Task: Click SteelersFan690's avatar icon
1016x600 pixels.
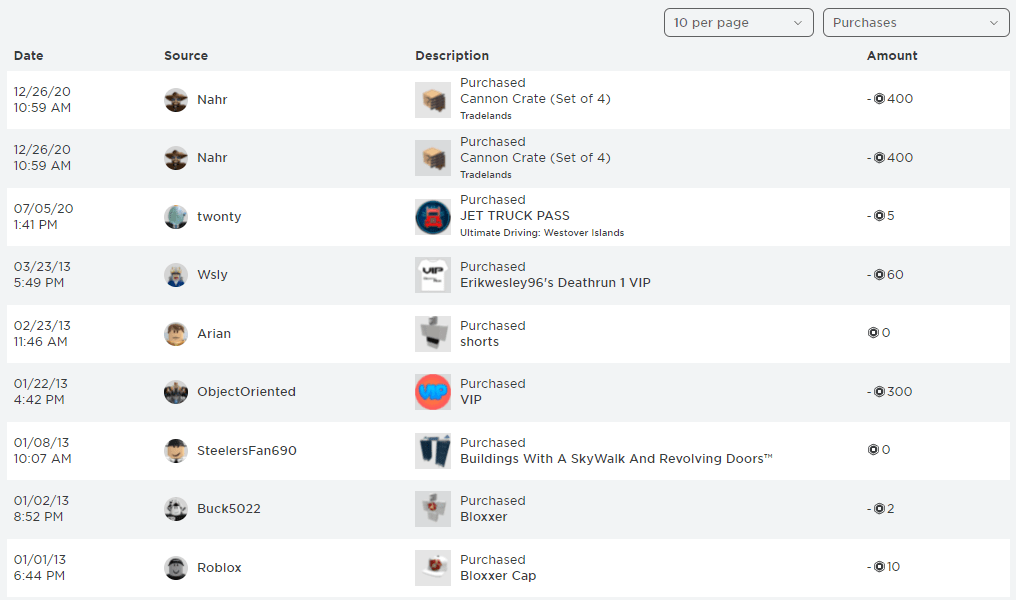Action: [x=176, y=450]
